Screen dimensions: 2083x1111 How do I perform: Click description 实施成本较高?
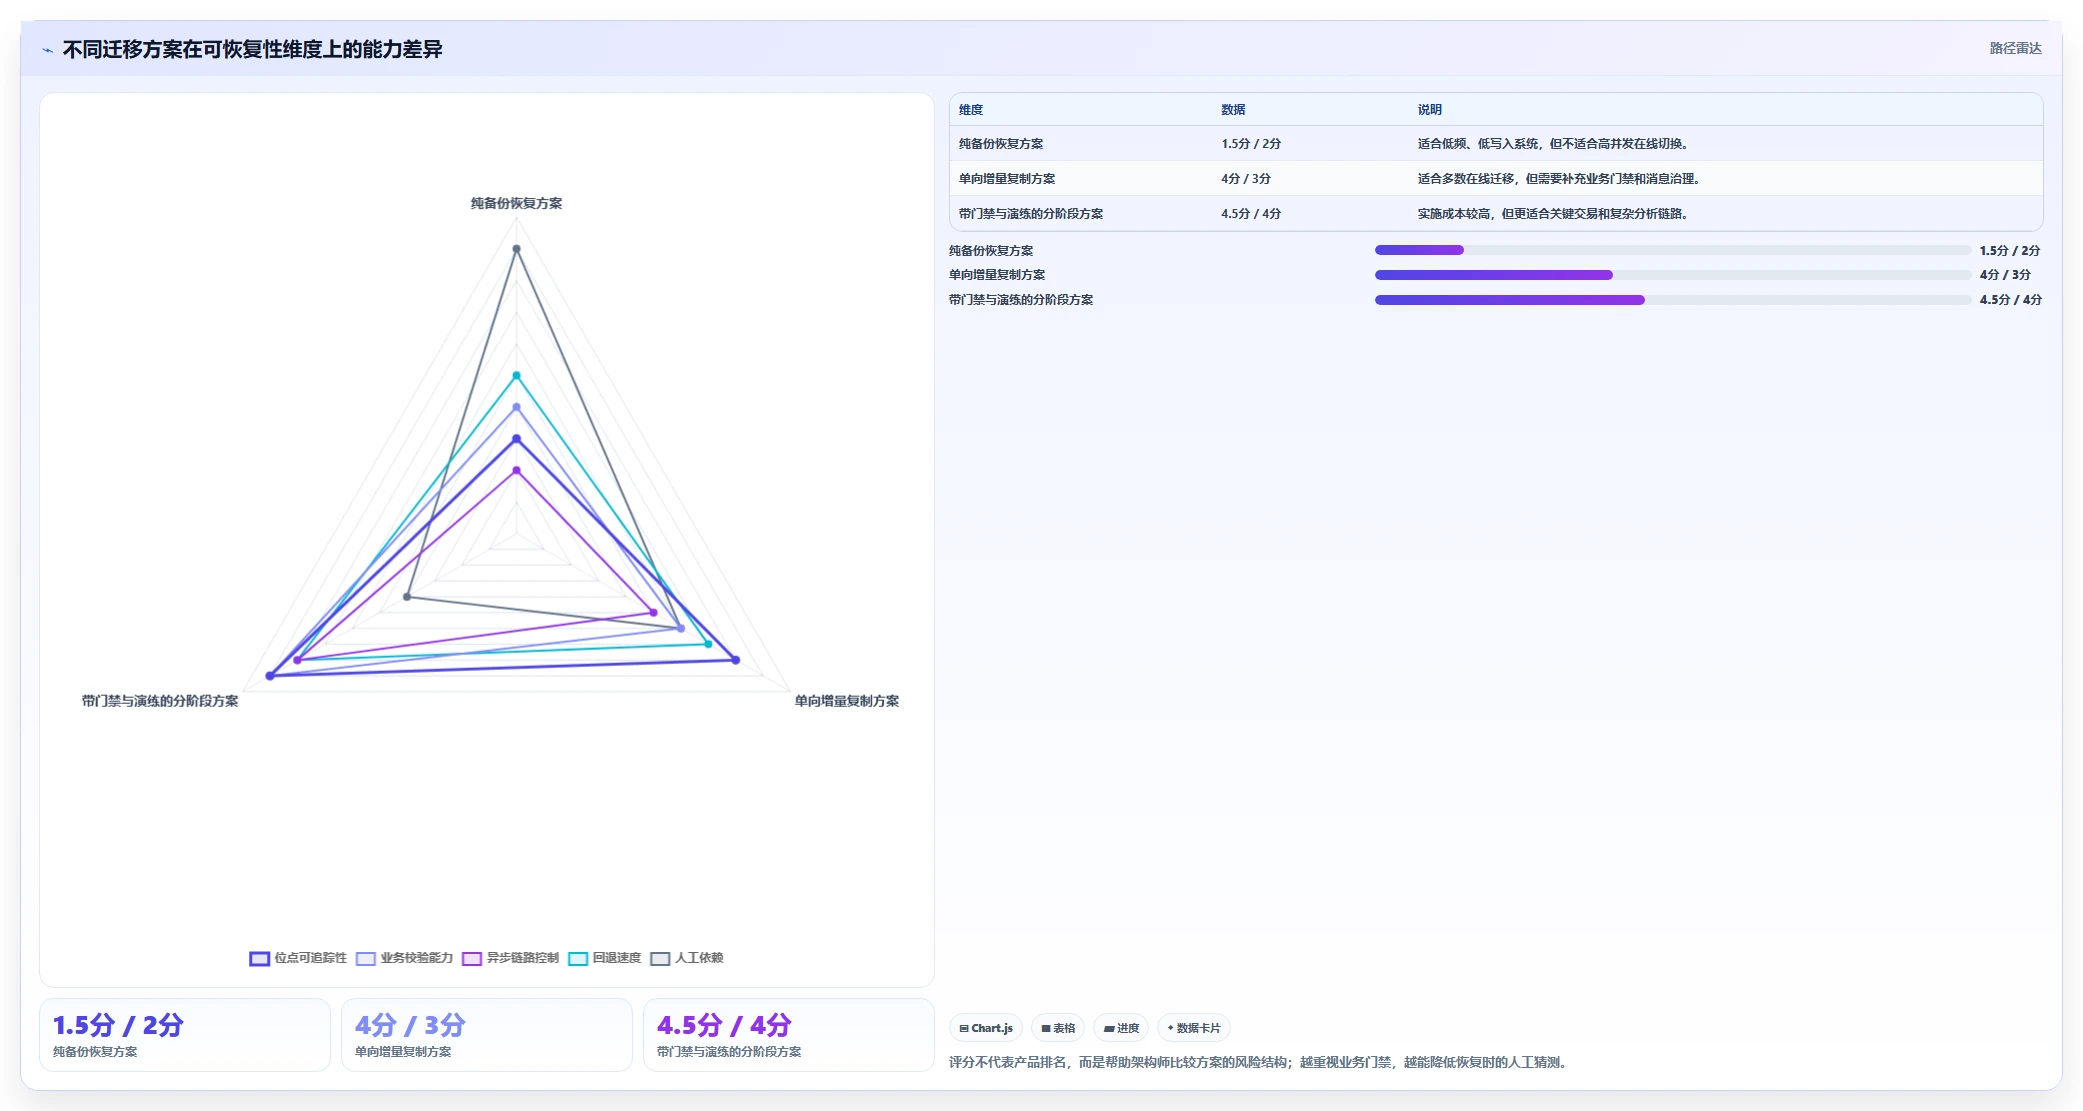(1552, 214)
